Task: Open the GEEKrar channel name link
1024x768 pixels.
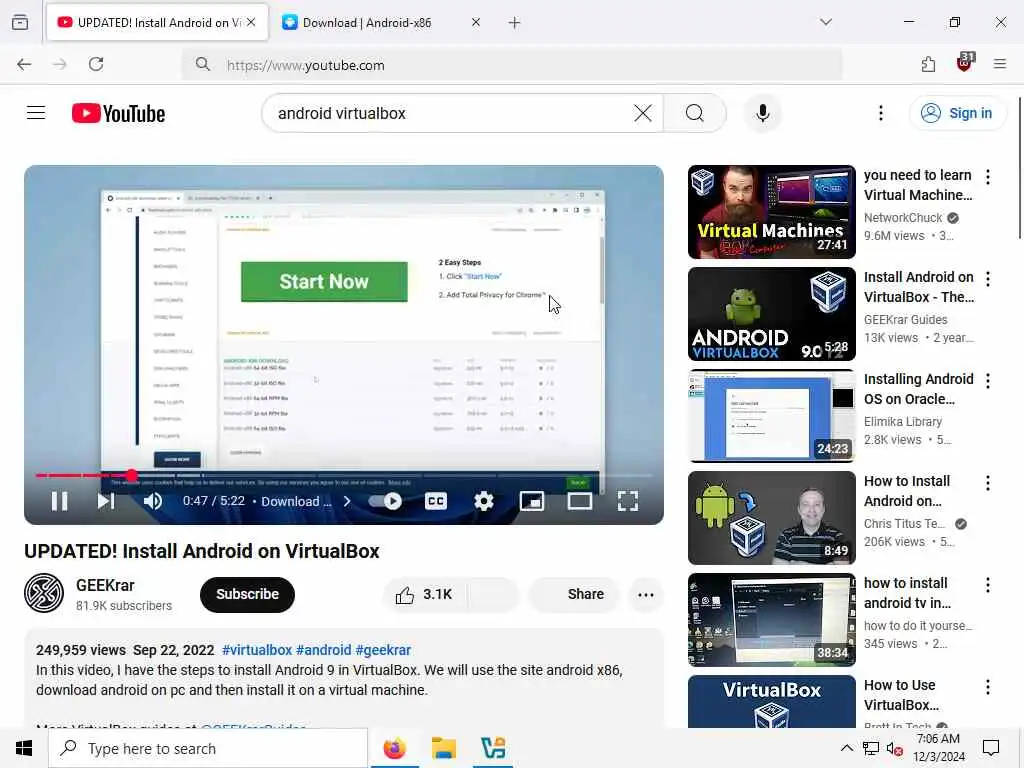Action: 105,585
